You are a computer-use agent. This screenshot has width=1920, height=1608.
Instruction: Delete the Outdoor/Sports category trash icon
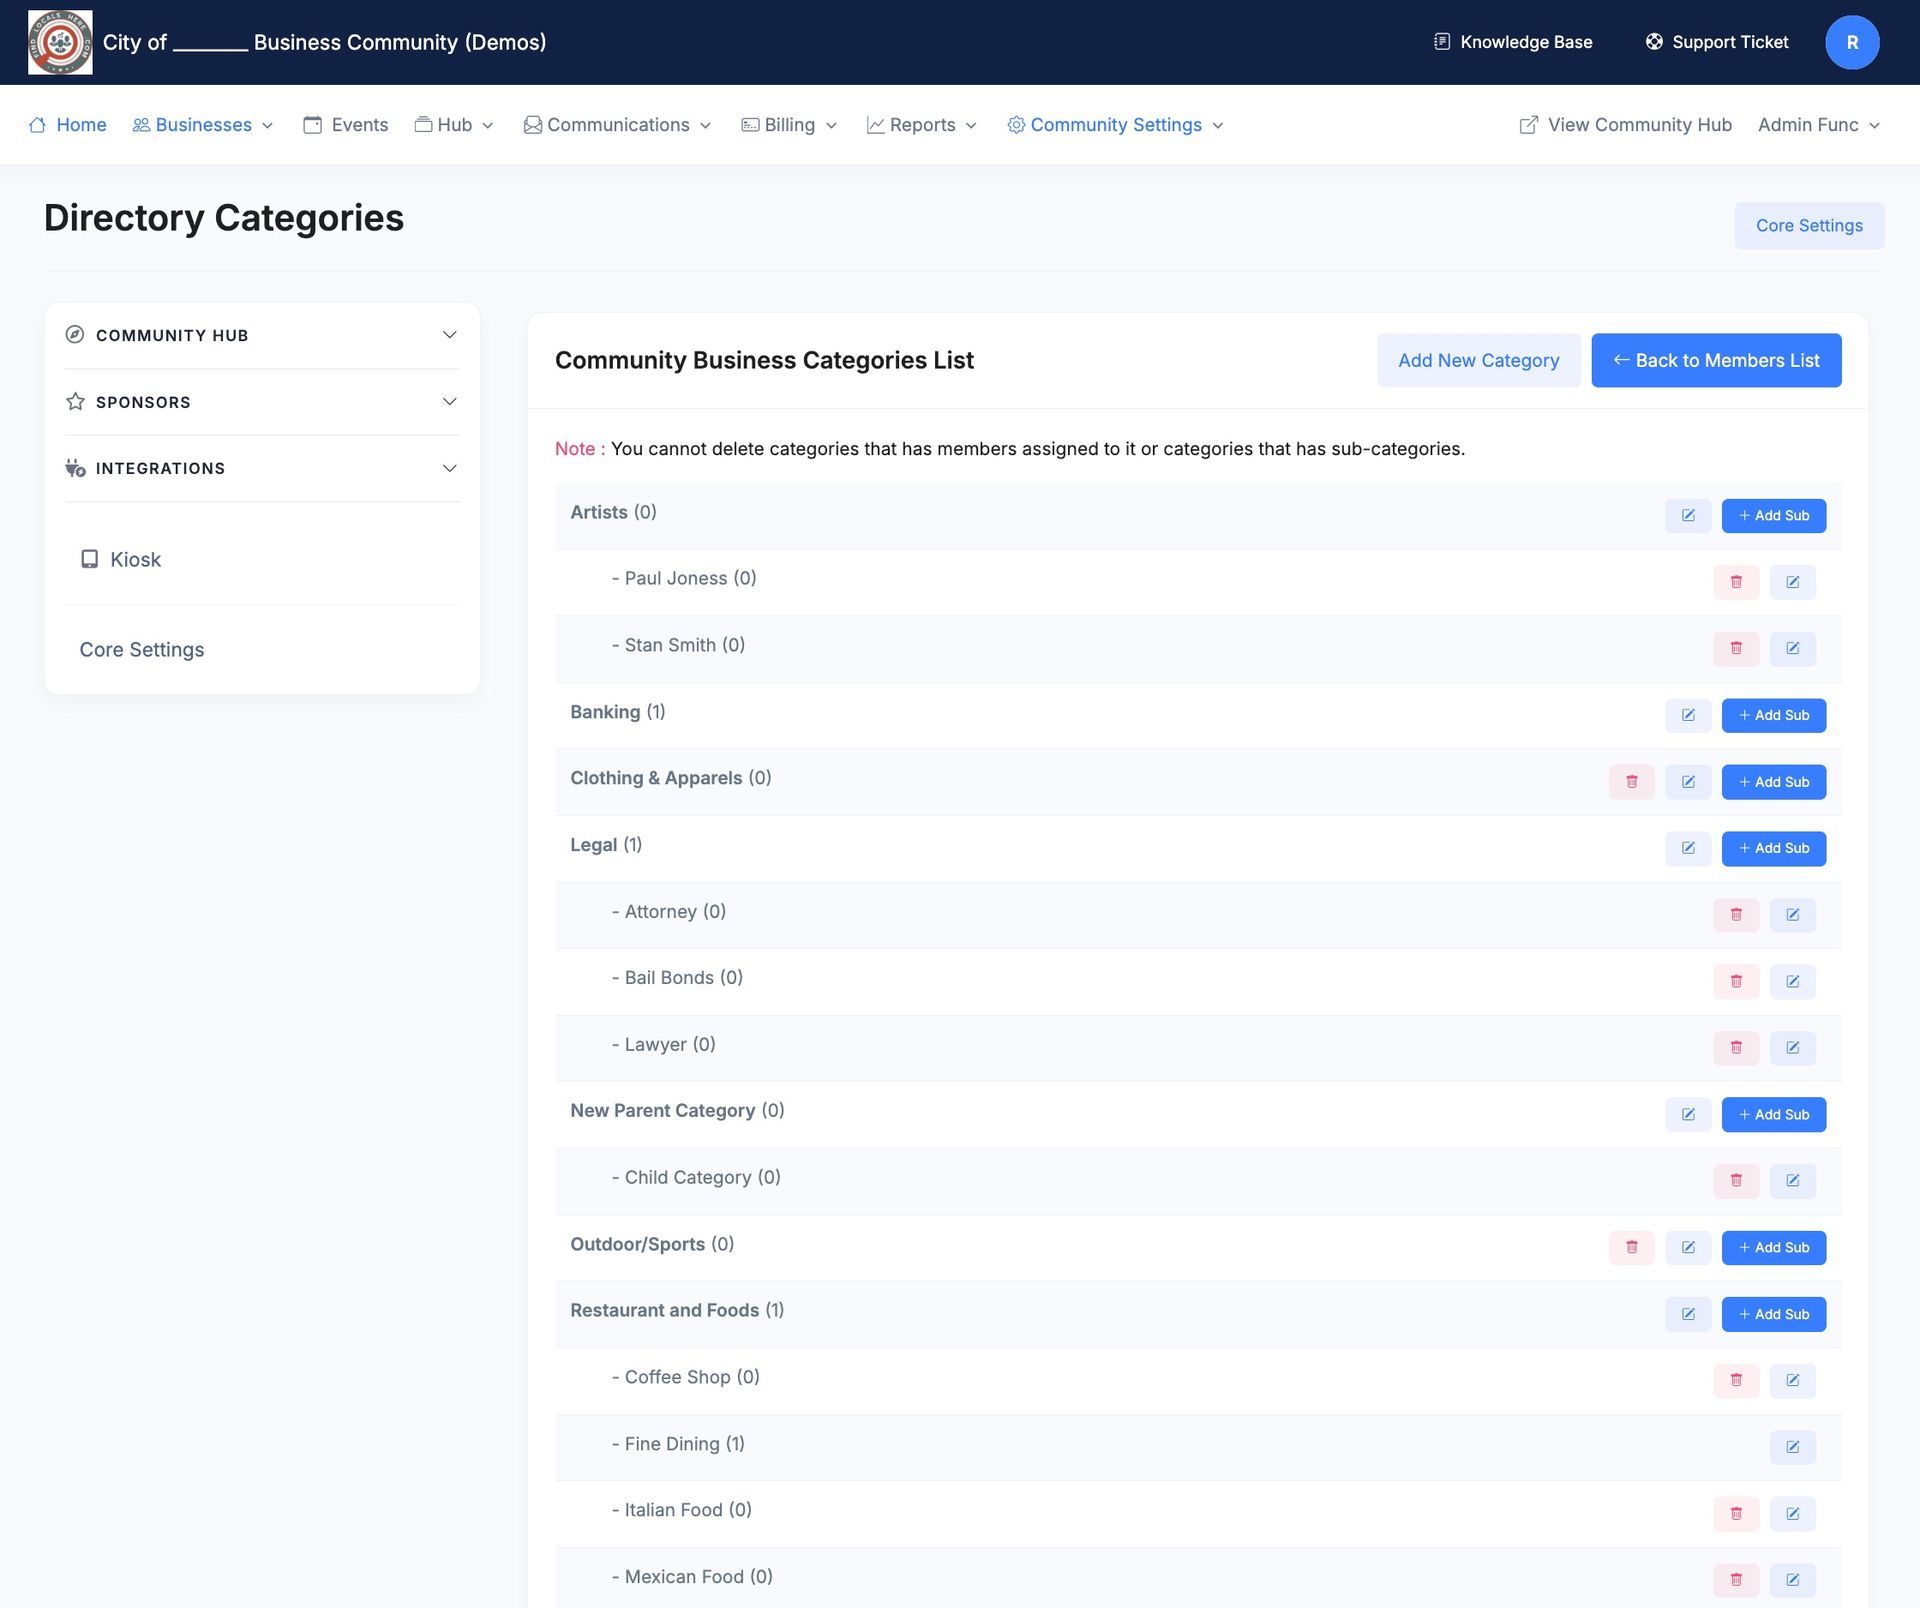pos(1632,1247)
